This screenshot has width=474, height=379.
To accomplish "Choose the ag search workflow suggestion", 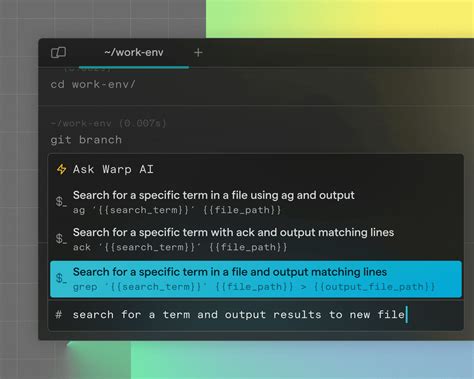I will [256, 202].
